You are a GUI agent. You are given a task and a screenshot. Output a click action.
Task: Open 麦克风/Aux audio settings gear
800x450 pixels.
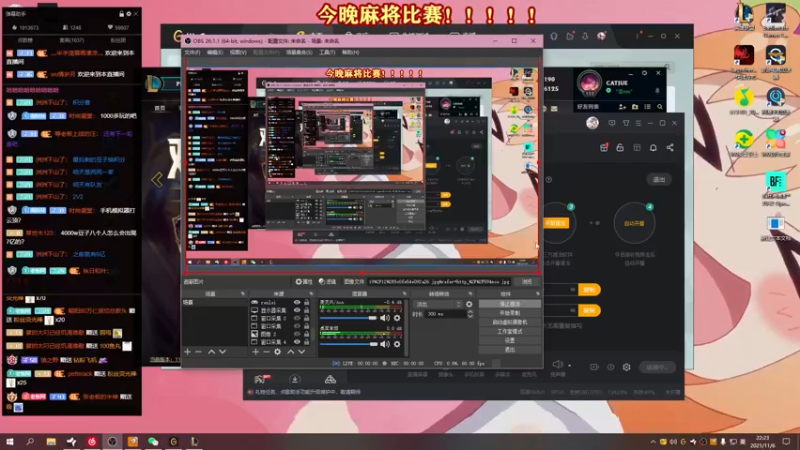[397, 318]
